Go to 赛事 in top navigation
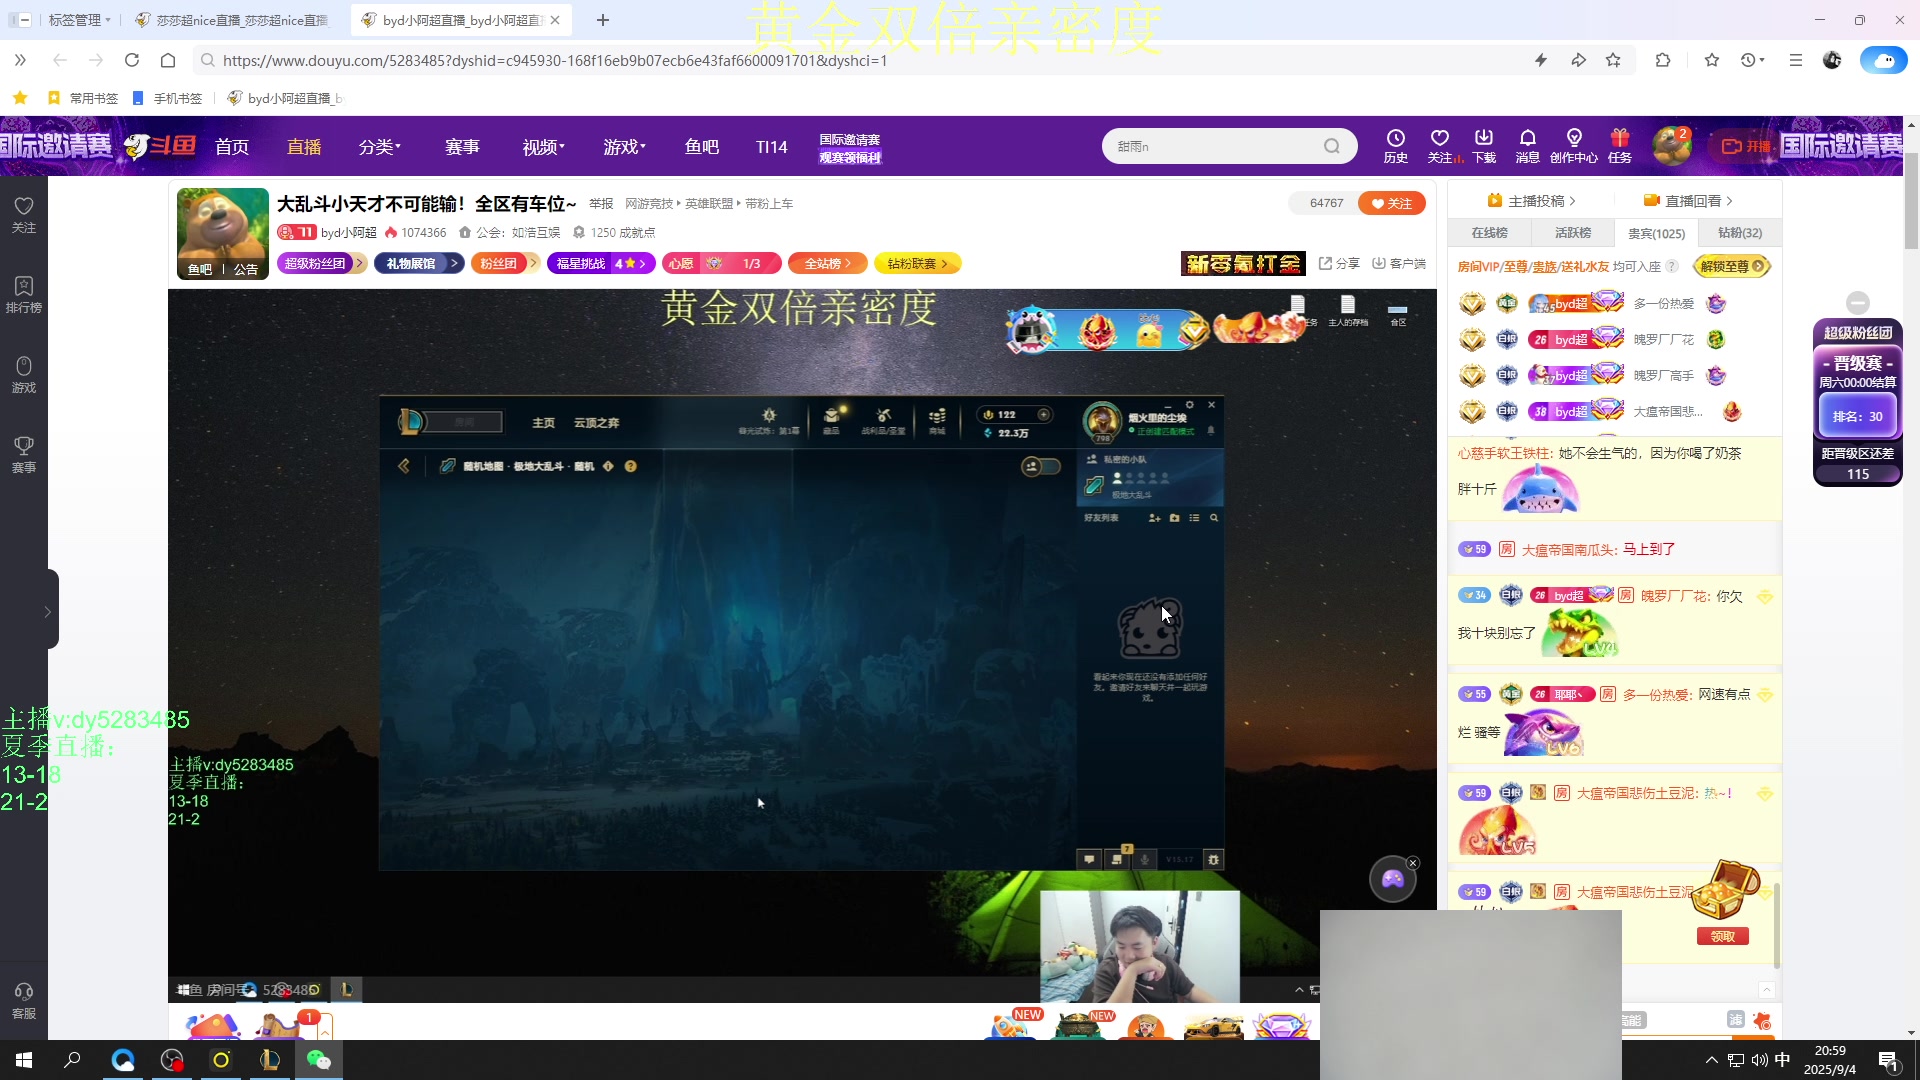1920x1080 pixels. tap(462, 147)
